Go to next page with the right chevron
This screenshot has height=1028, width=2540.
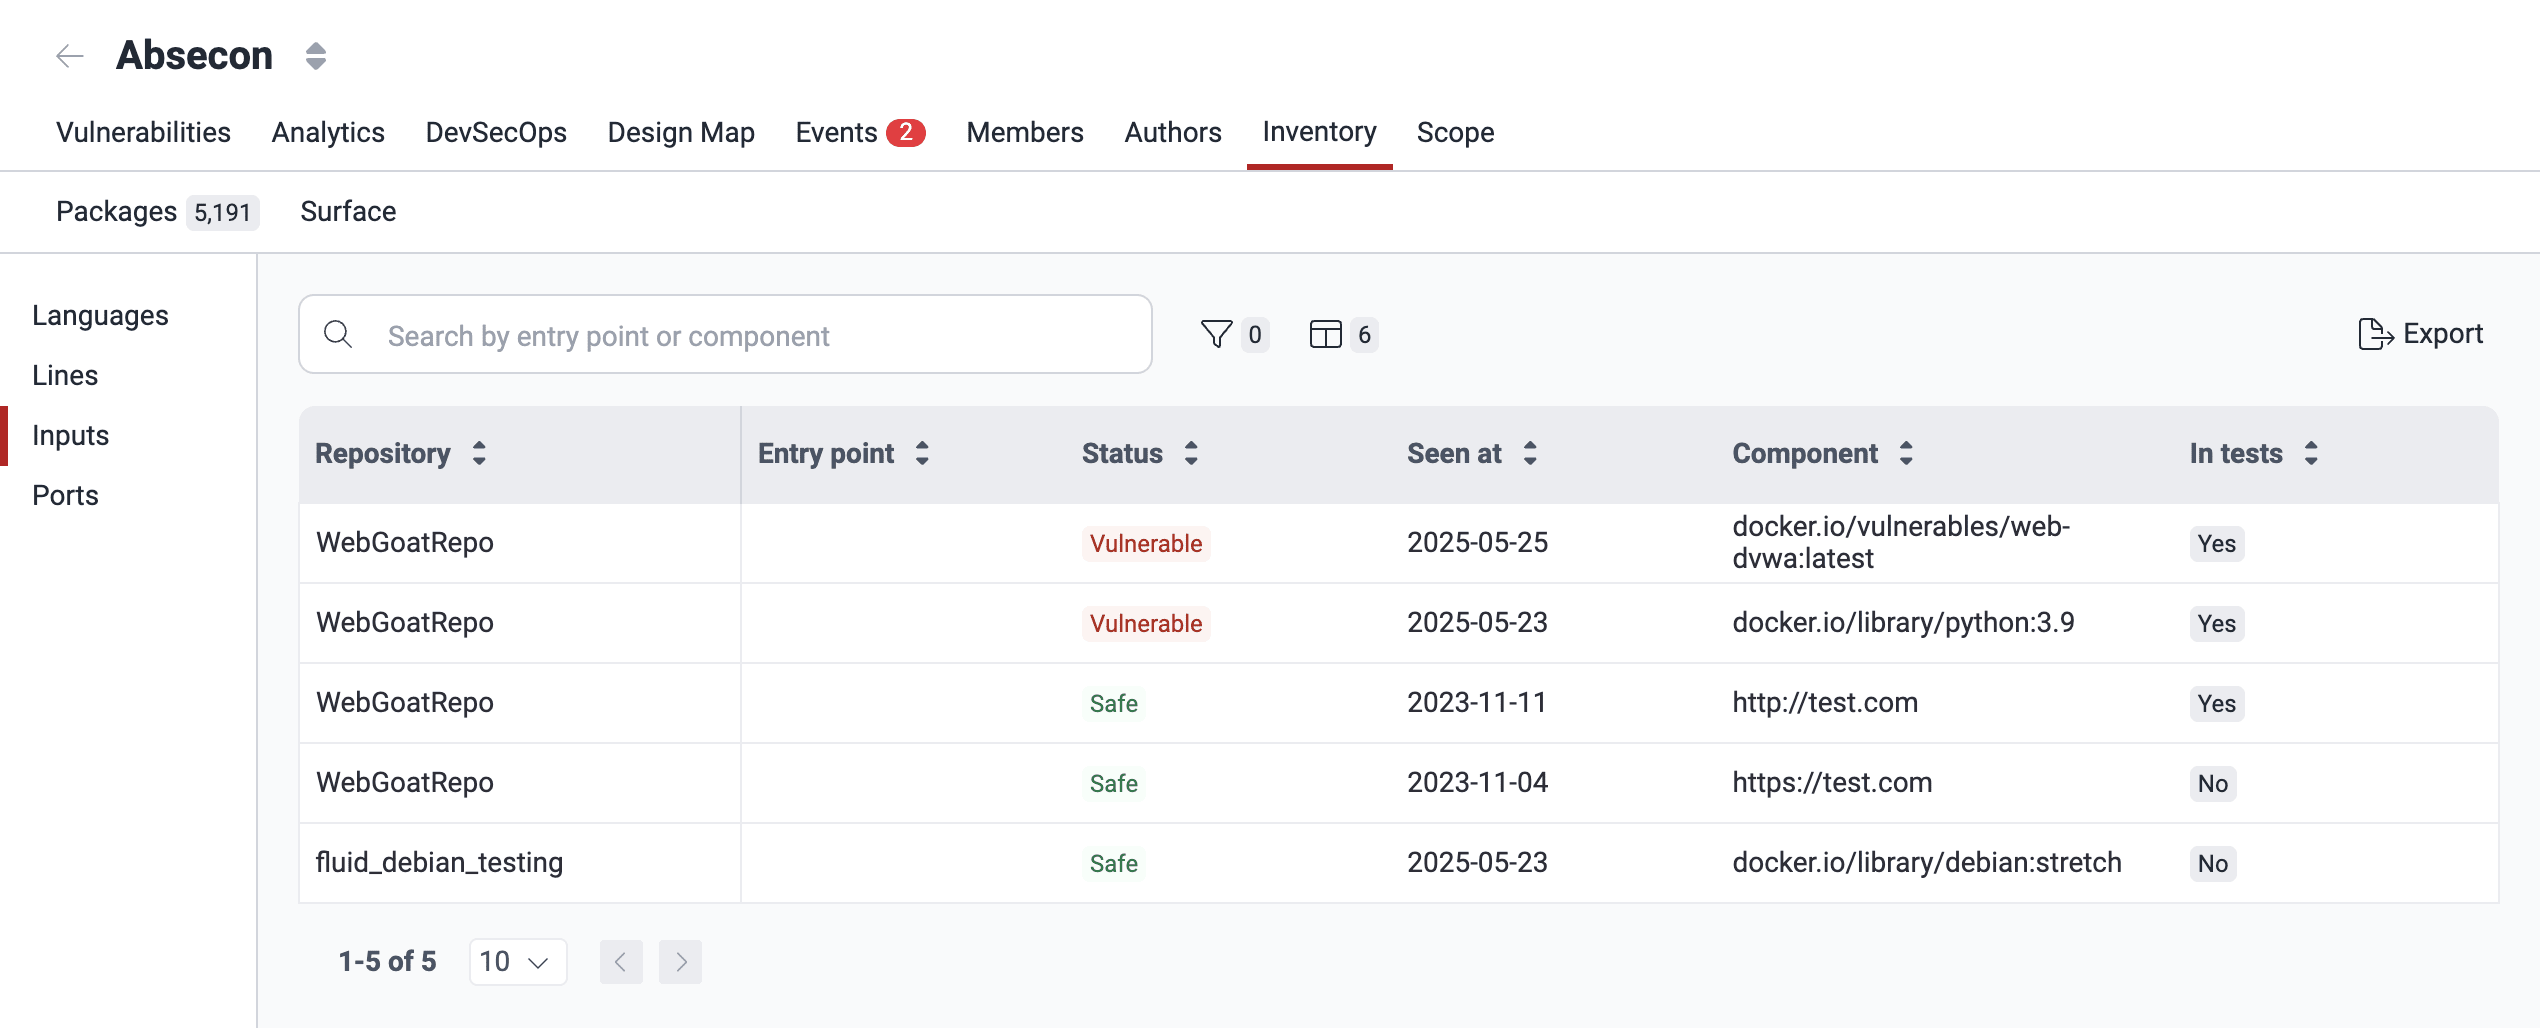(x=680, y=961)
